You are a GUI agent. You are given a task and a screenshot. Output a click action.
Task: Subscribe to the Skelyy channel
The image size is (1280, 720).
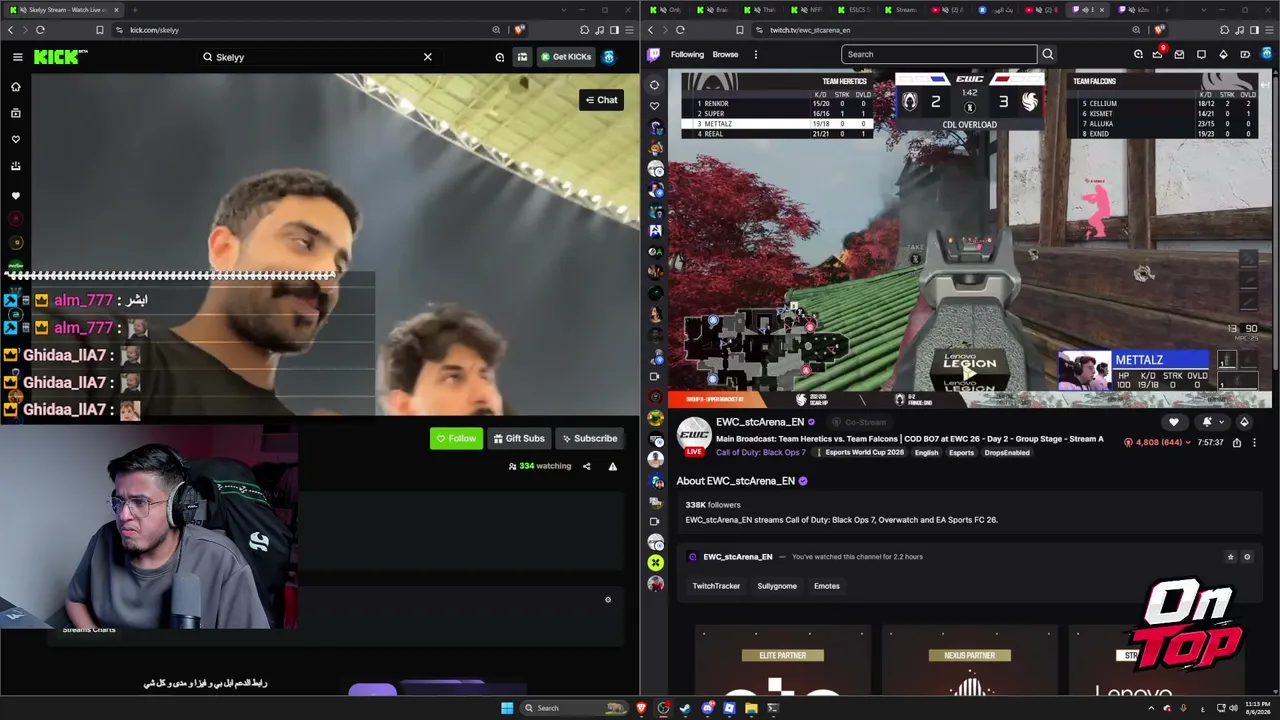tap(589, 438)
